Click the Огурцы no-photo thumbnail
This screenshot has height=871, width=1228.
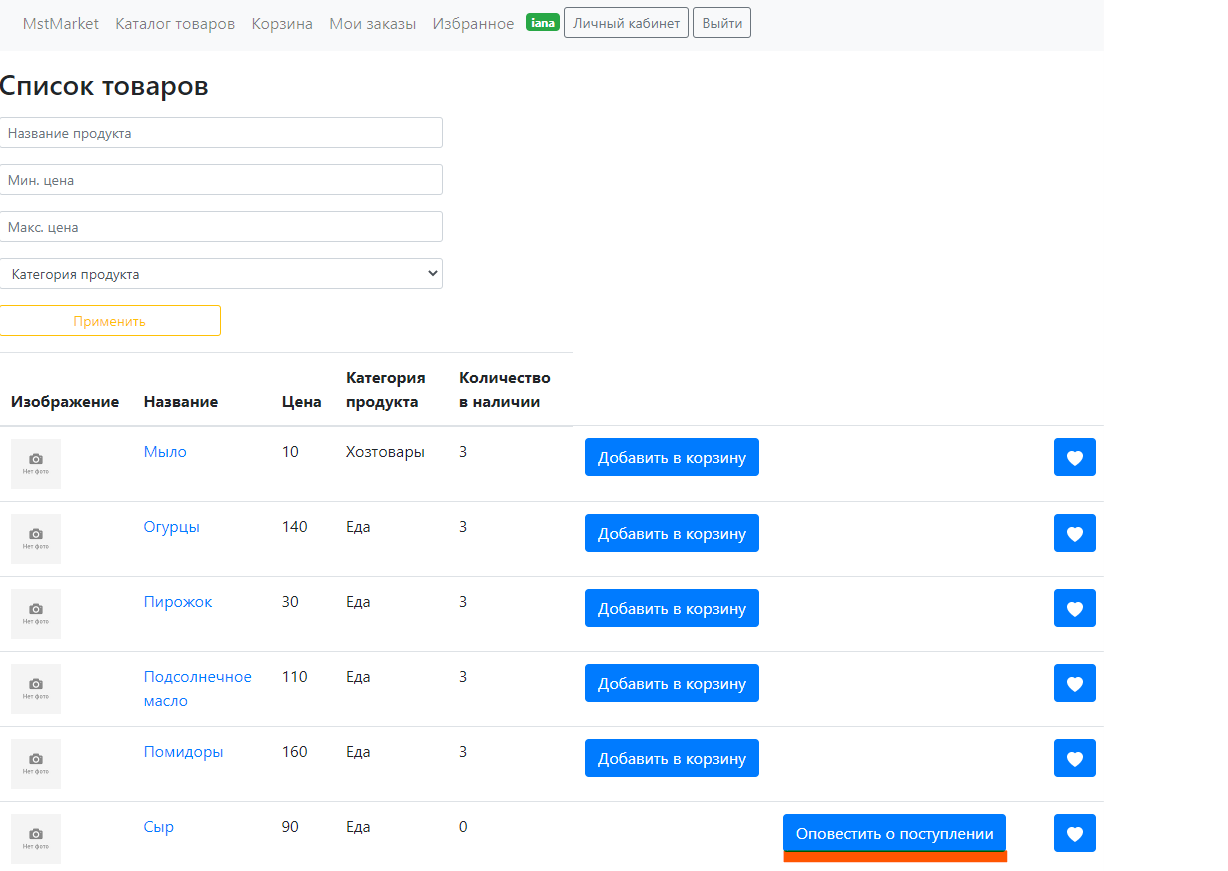click(x=36, y=539)
